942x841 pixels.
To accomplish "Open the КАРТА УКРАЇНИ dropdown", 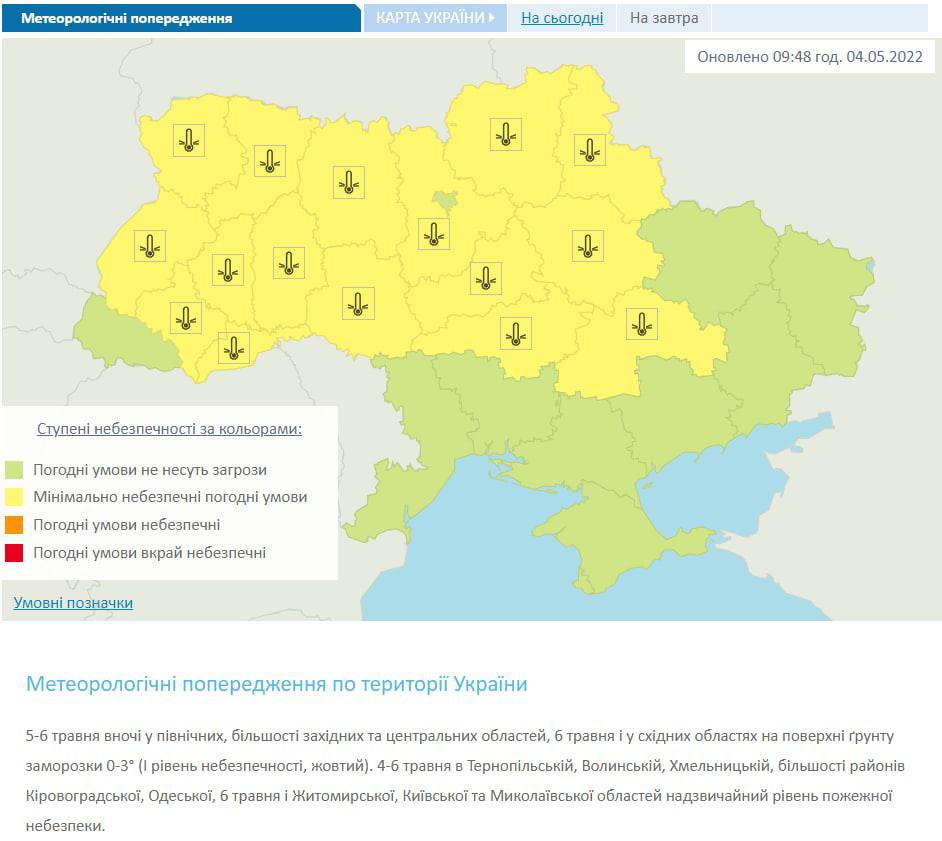I will point(435,18).
